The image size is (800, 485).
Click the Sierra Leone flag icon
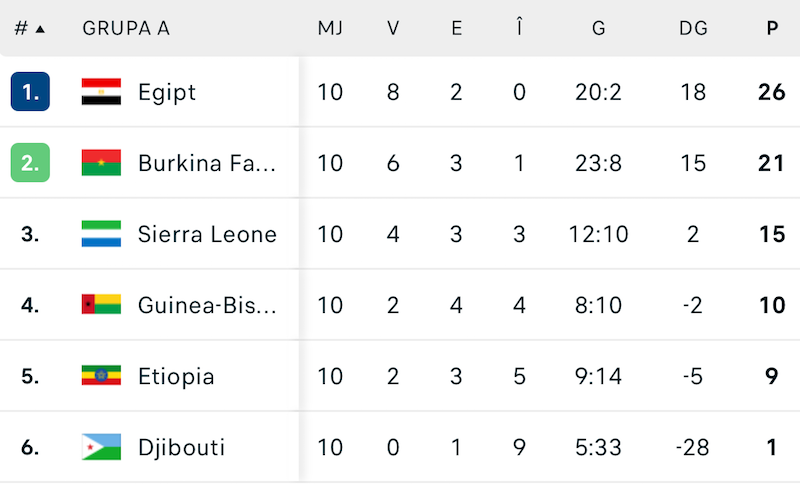point(101,234)
